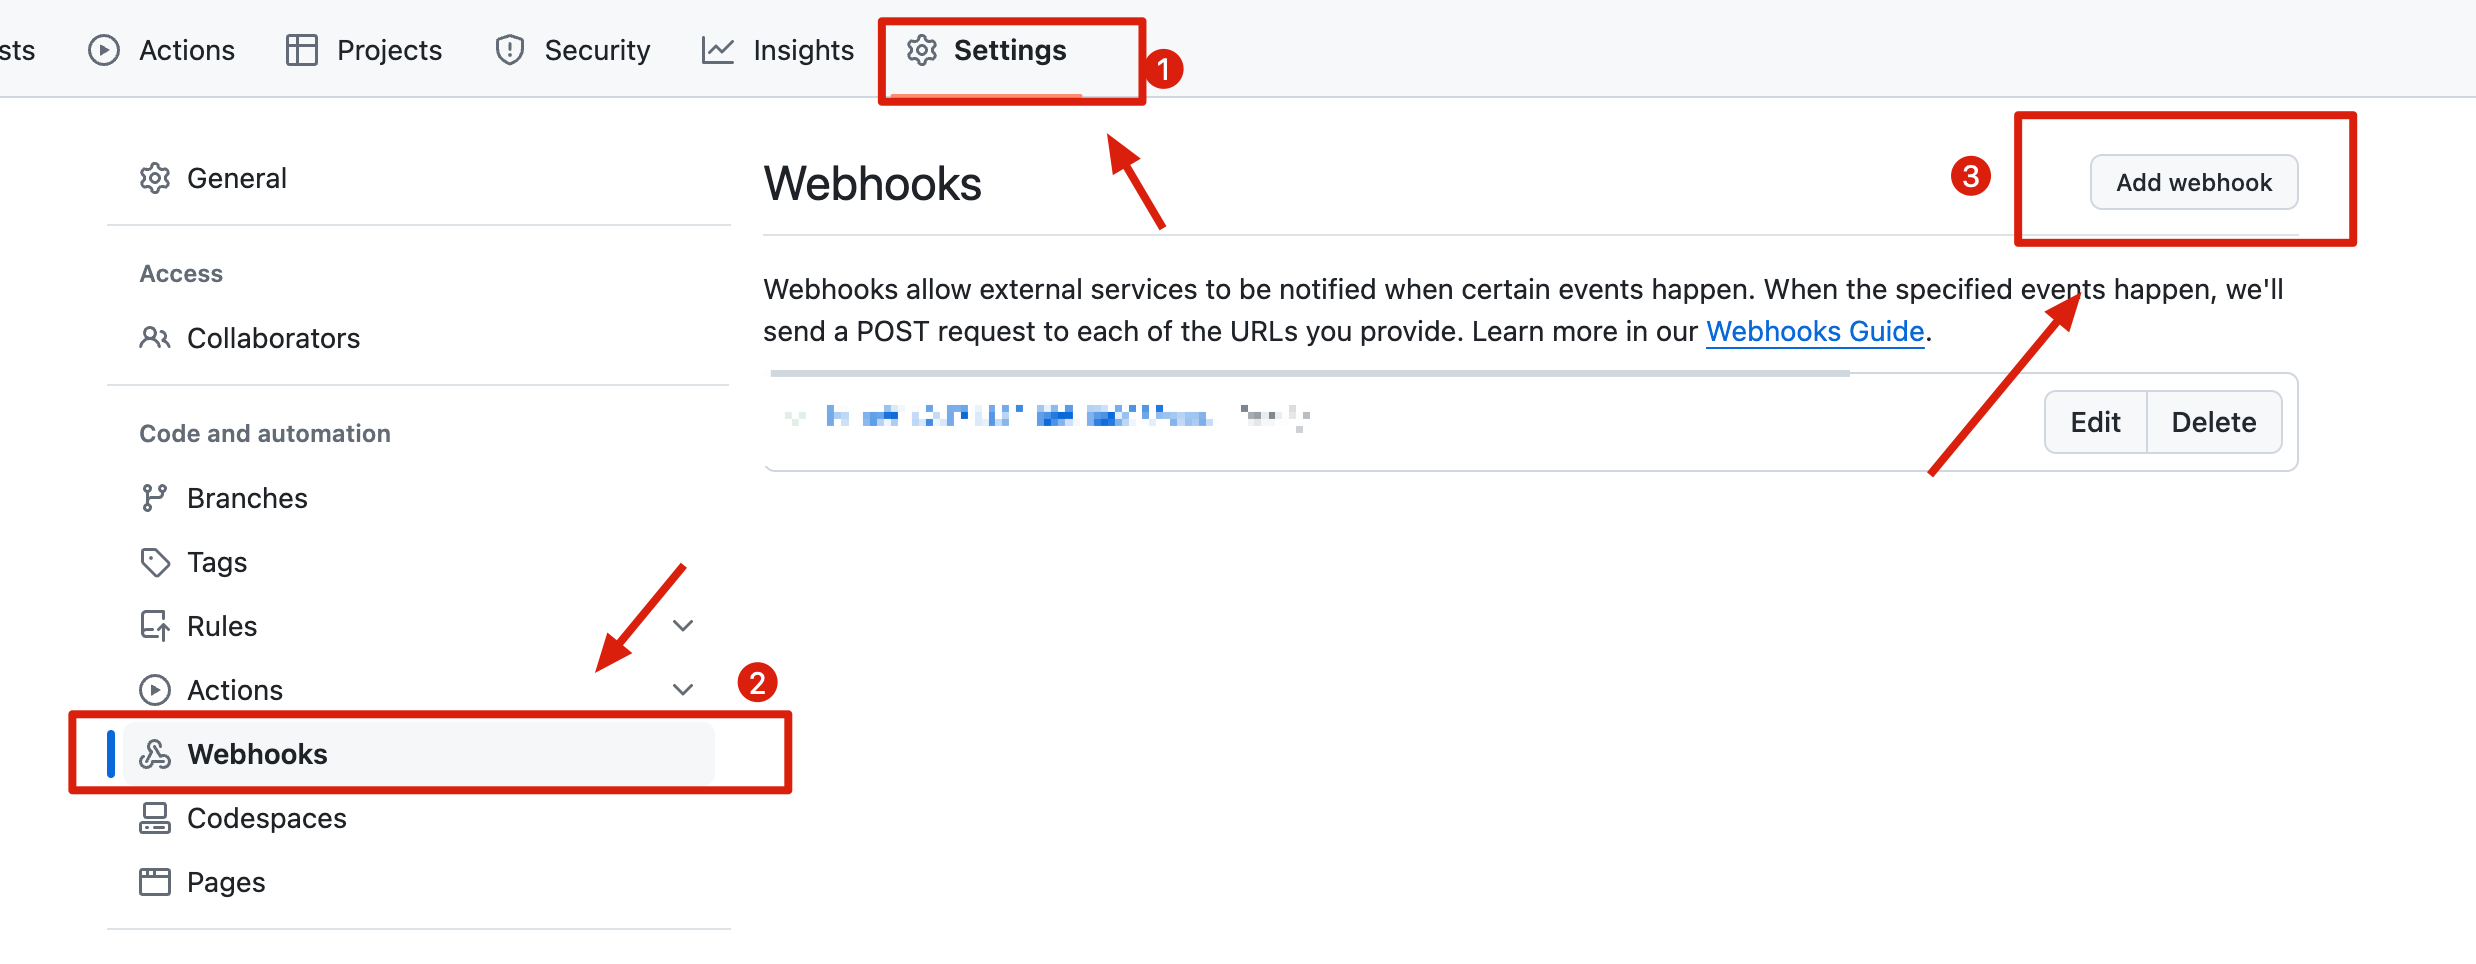Screen dimensions: 2476x964
Task: Click the Pages browser icon
Action: (x=154, y=882)
